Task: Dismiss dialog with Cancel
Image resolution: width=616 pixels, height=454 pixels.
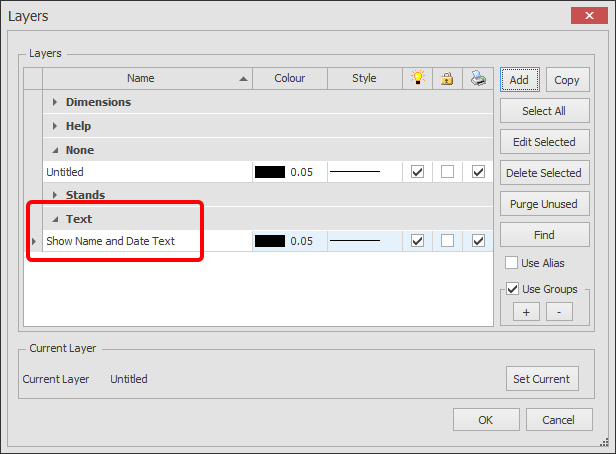Action: (x=559, y=420)
